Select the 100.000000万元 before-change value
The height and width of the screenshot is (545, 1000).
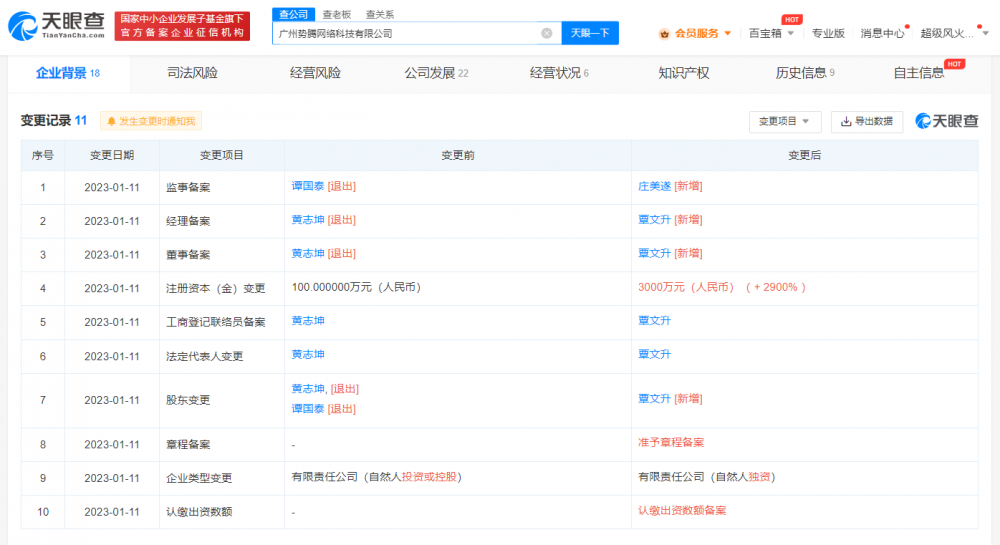point(356,287)
